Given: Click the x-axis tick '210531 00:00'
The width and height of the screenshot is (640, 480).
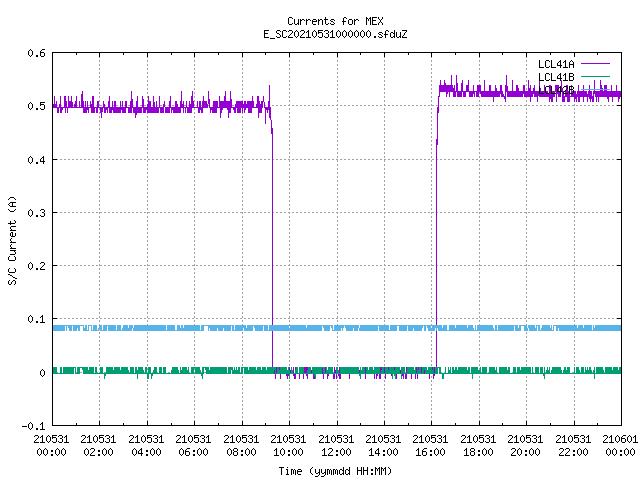Looking at the screenshot, I should click(x=51, y=446).
